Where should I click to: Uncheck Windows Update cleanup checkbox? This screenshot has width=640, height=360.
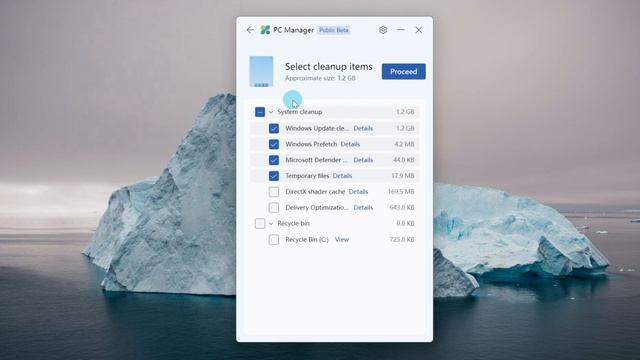(x=274, y=128)
